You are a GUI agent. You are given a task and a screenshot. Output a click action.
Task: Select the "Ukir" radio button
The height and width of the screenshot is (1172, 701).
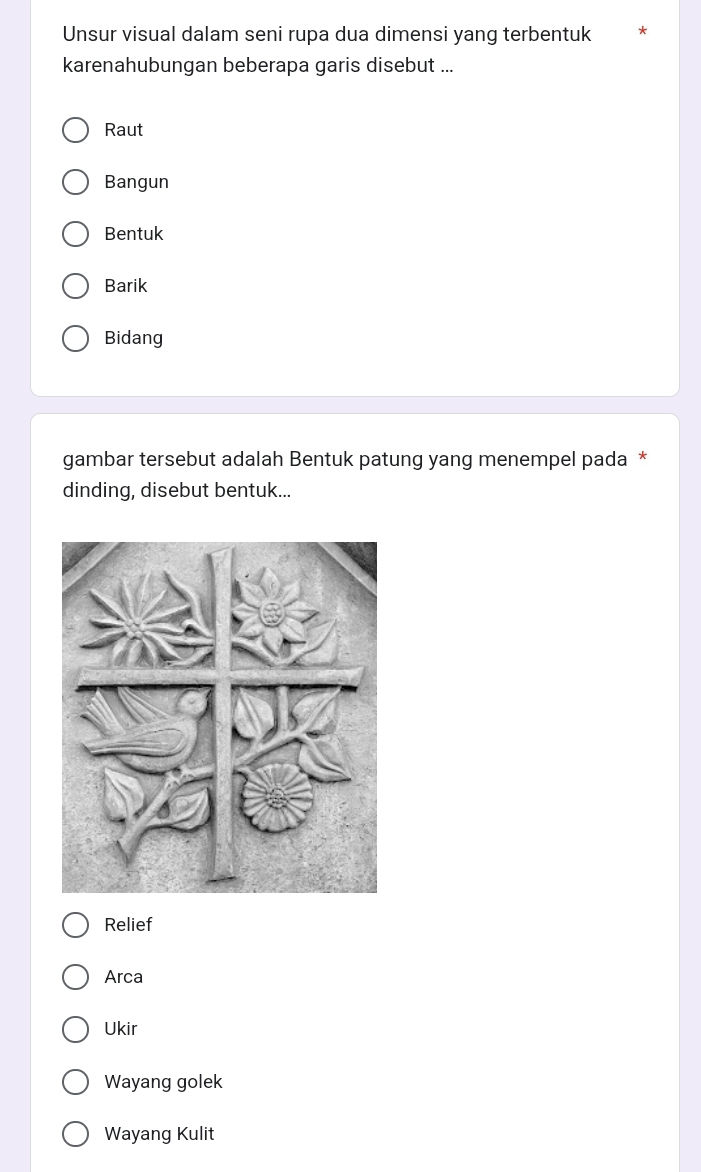(75, 1029)
